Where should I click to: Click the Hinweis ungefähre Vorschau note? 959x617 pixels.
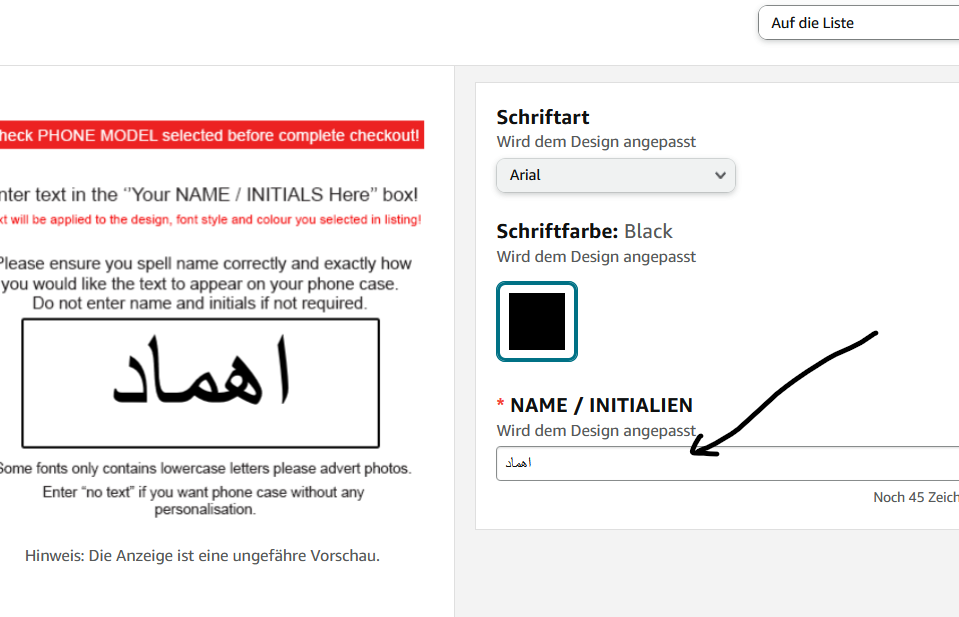click(x=202, y=556)
